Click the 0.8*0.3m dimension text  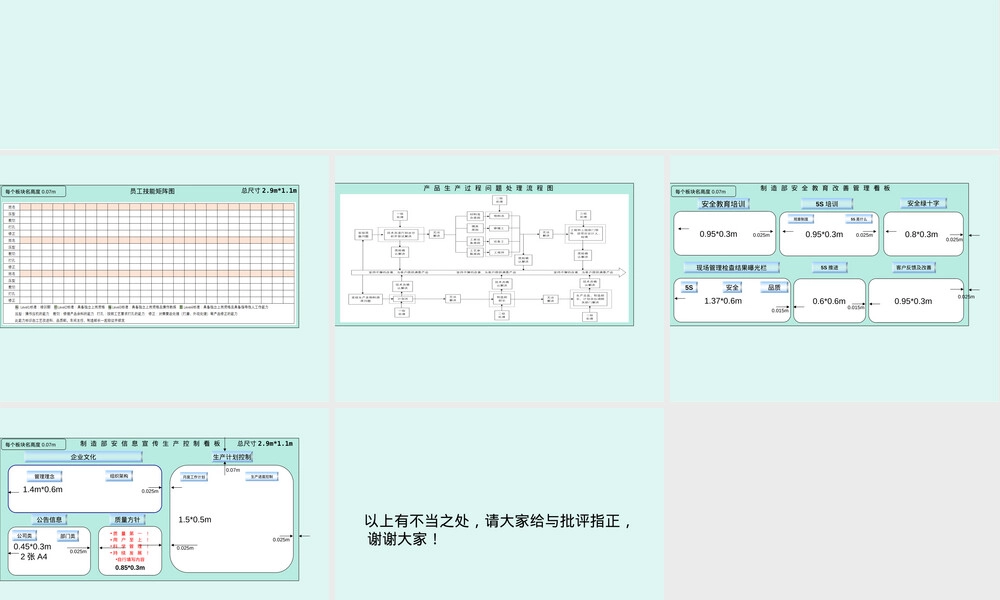click(x=921, y=235)
